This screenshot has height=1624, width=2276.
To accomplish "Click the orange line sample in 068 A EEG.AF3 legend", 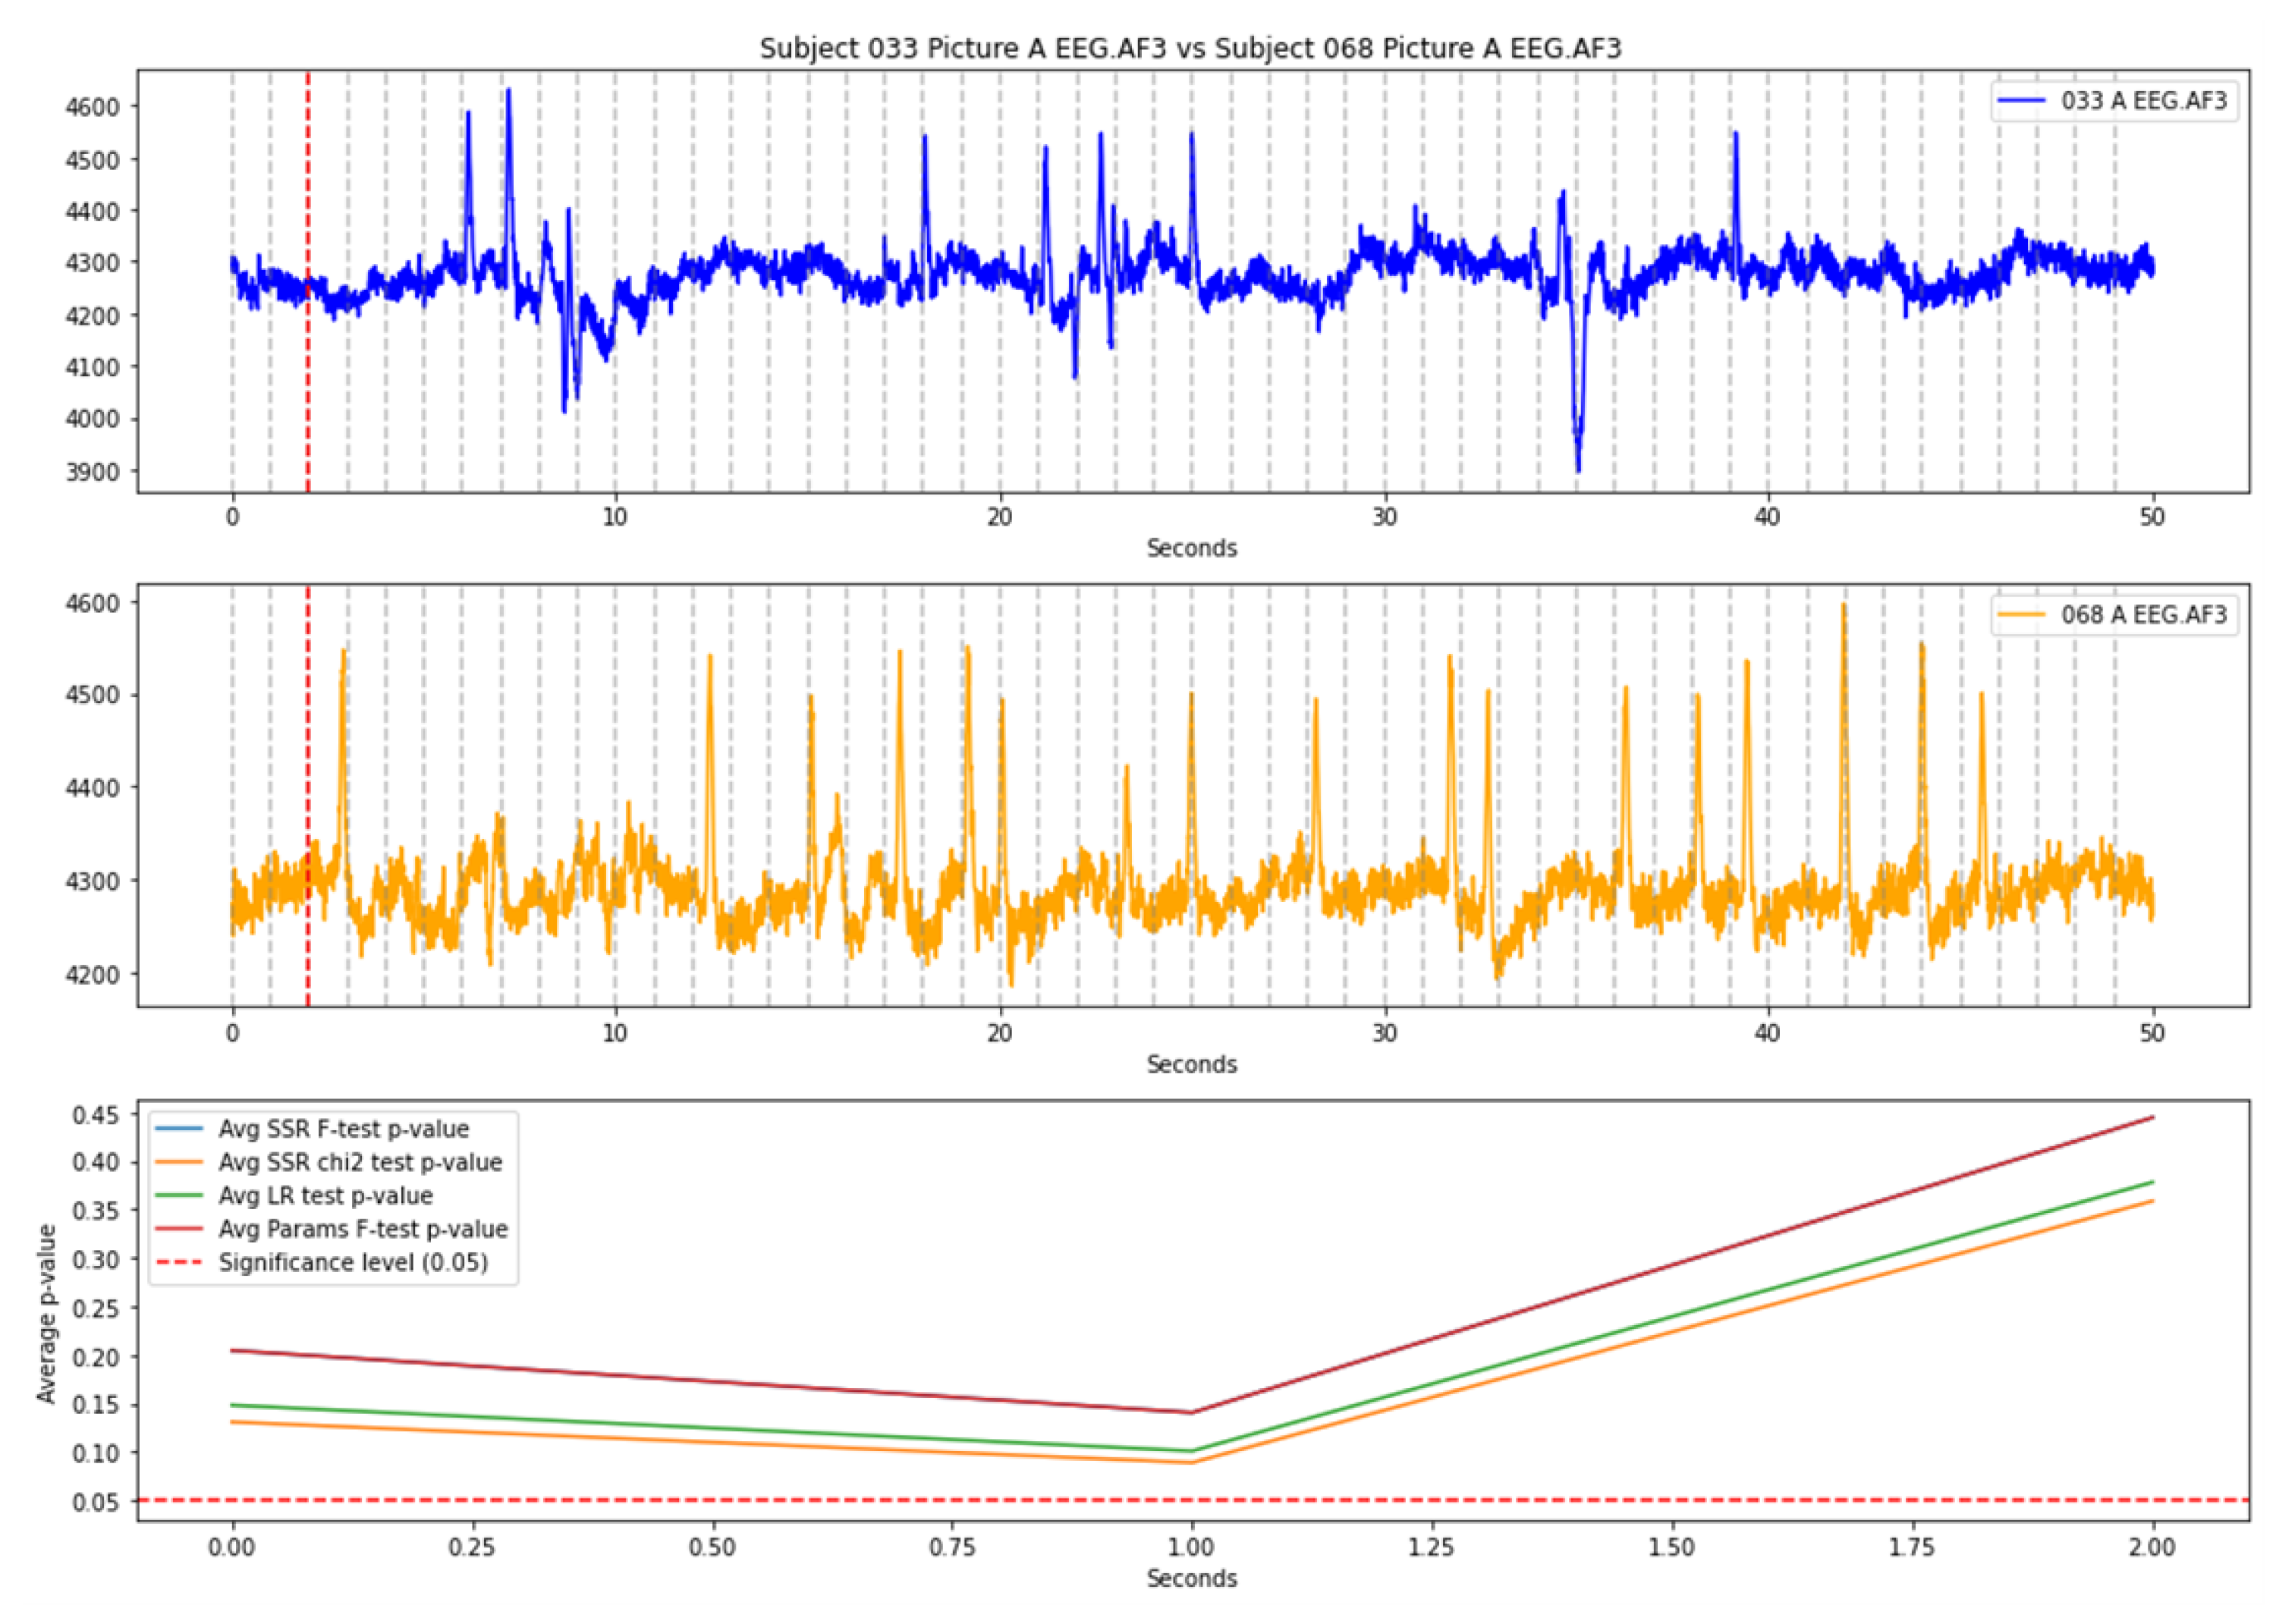I will (x=2021, y=615).
